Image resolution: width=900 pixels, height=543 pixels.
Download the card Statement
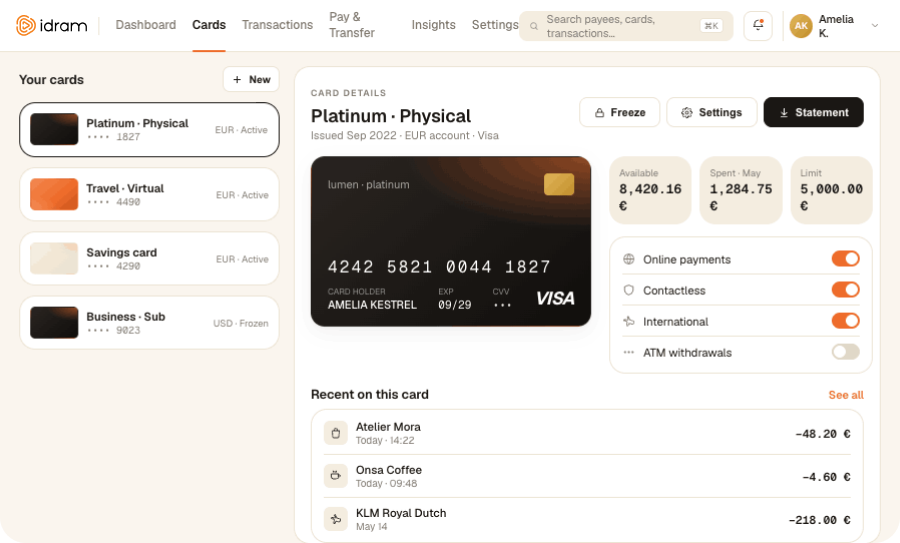813,113
